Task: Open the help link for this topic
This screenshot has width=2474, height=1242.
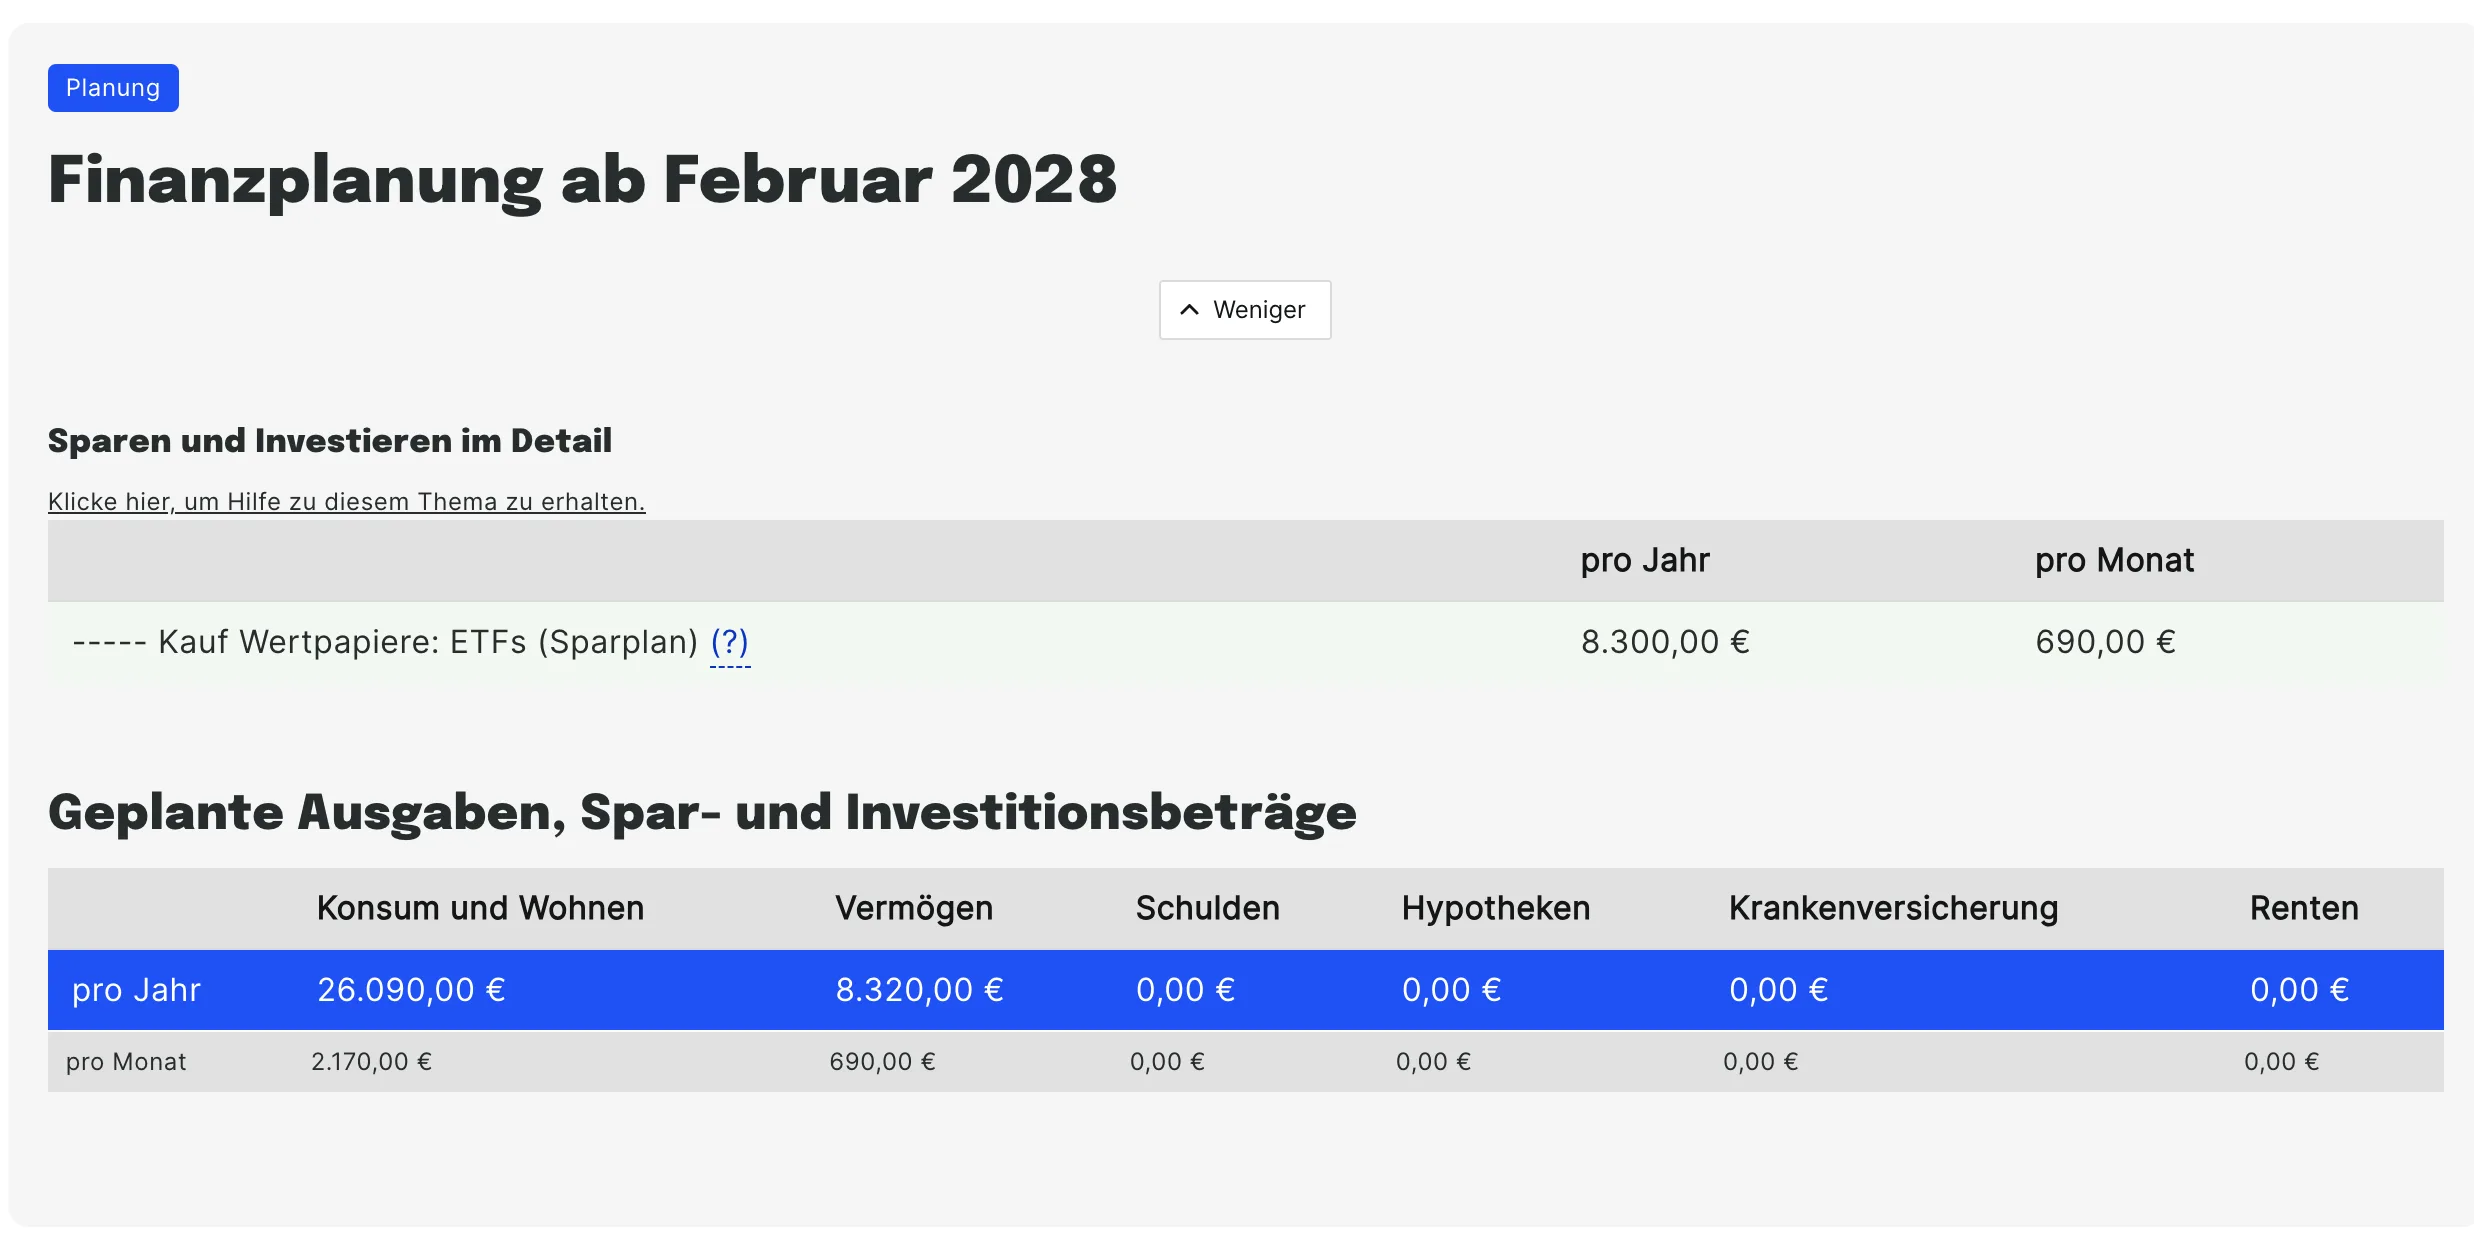Action: [x=347, y=502]
